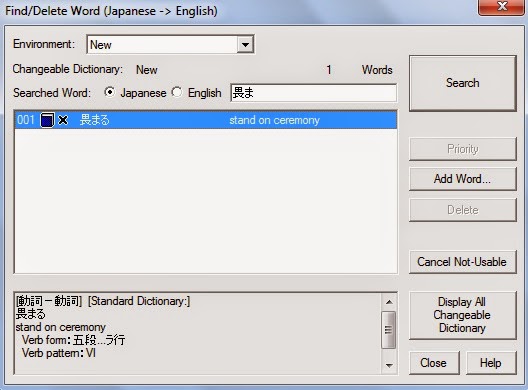The width and height of the screenshot is (528, 390).
Task: Select the English radio button
Action: click(177, 92)
